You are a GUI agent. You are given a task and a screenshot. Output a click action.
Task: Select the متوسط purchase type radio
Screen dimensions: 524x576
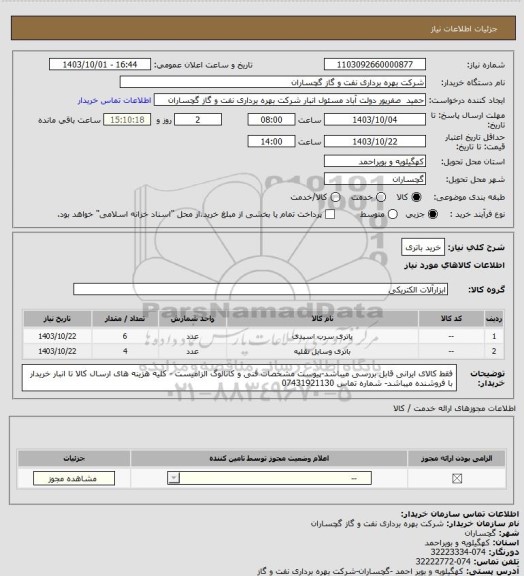point(392,214)
